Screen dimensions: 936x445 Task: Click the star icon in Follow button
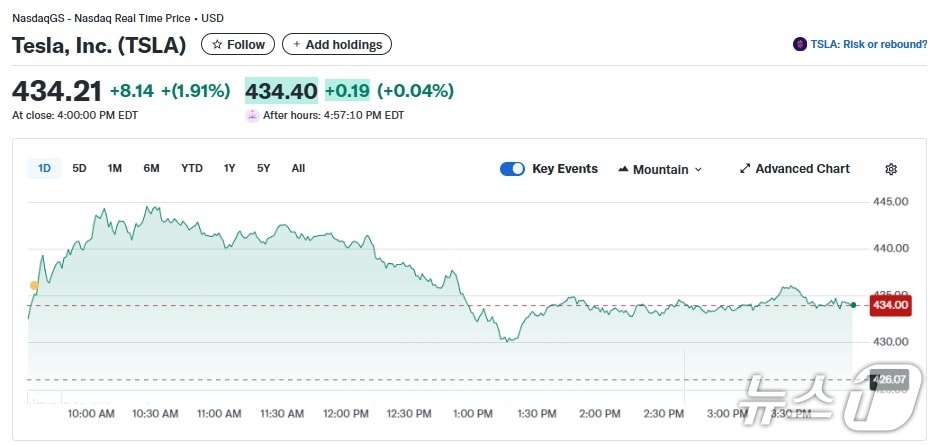coord(217,44)
